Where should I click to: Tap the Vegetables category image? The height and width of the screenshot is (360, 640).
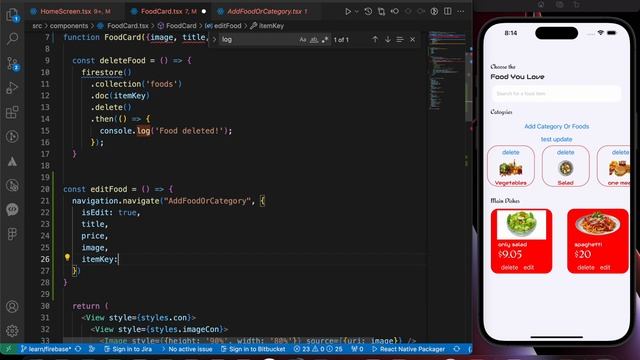click(x=511, y=168)
